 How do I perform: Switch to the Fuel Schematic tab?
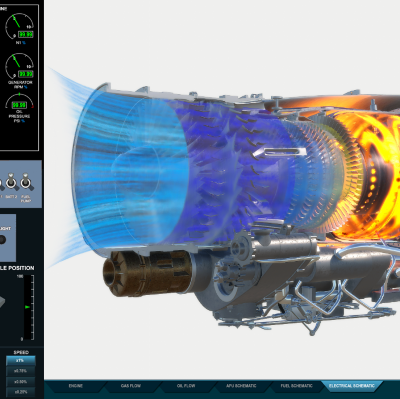pos(297,386)
